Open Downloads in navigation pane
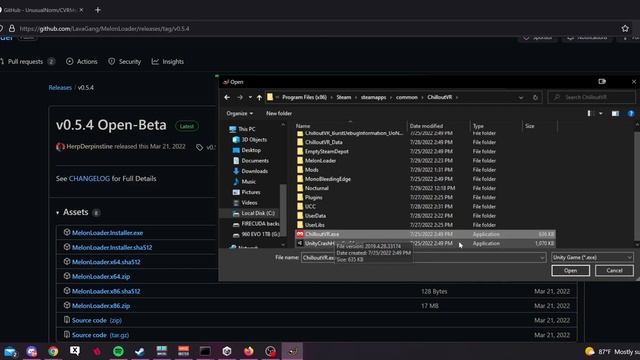The width and height of the screenshot is (640, 360). point(250,171)
